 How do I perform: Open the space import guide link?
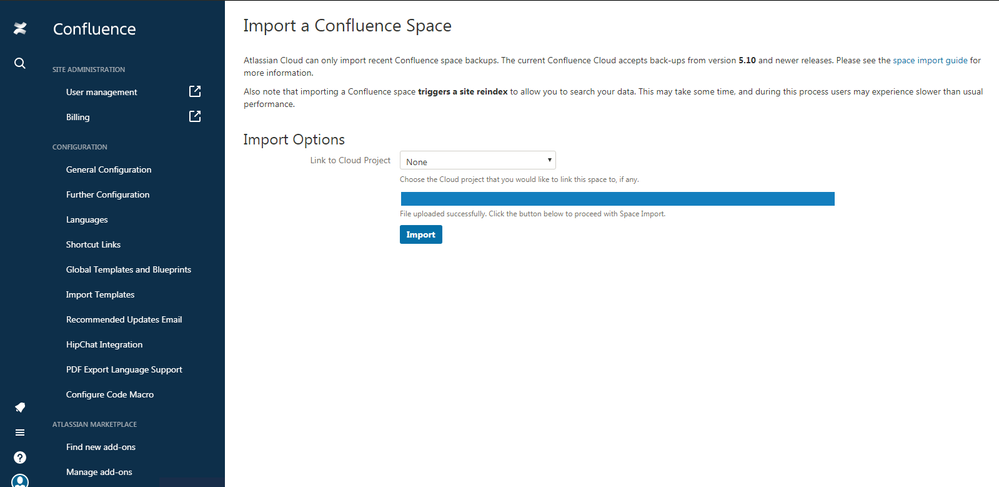click(930, 61)
